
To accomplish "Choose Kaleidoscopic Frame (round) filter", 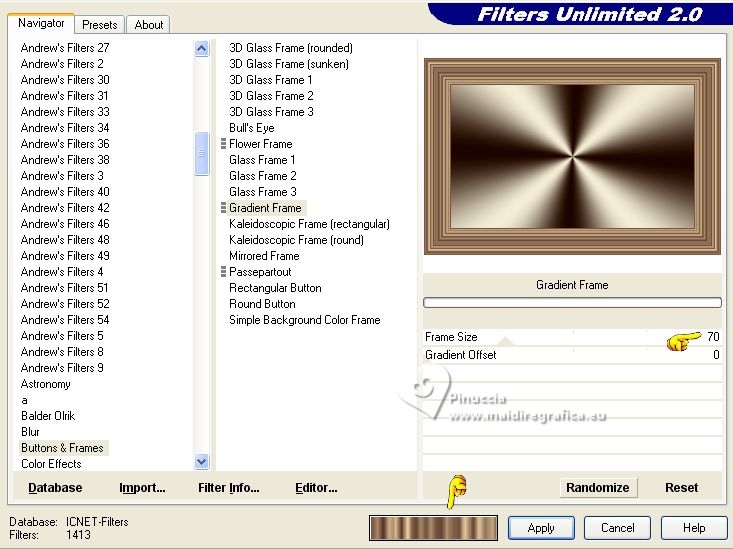I will [x=296, y=240].
